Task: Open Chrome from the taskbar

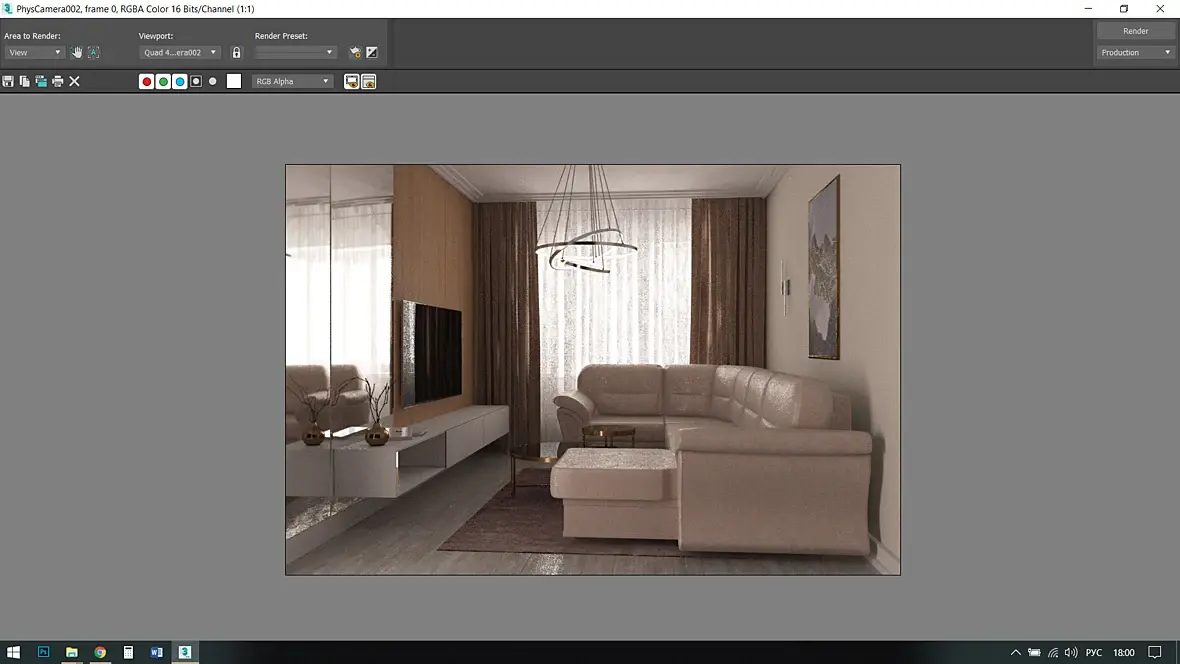Action: click(x=100, y=652)
